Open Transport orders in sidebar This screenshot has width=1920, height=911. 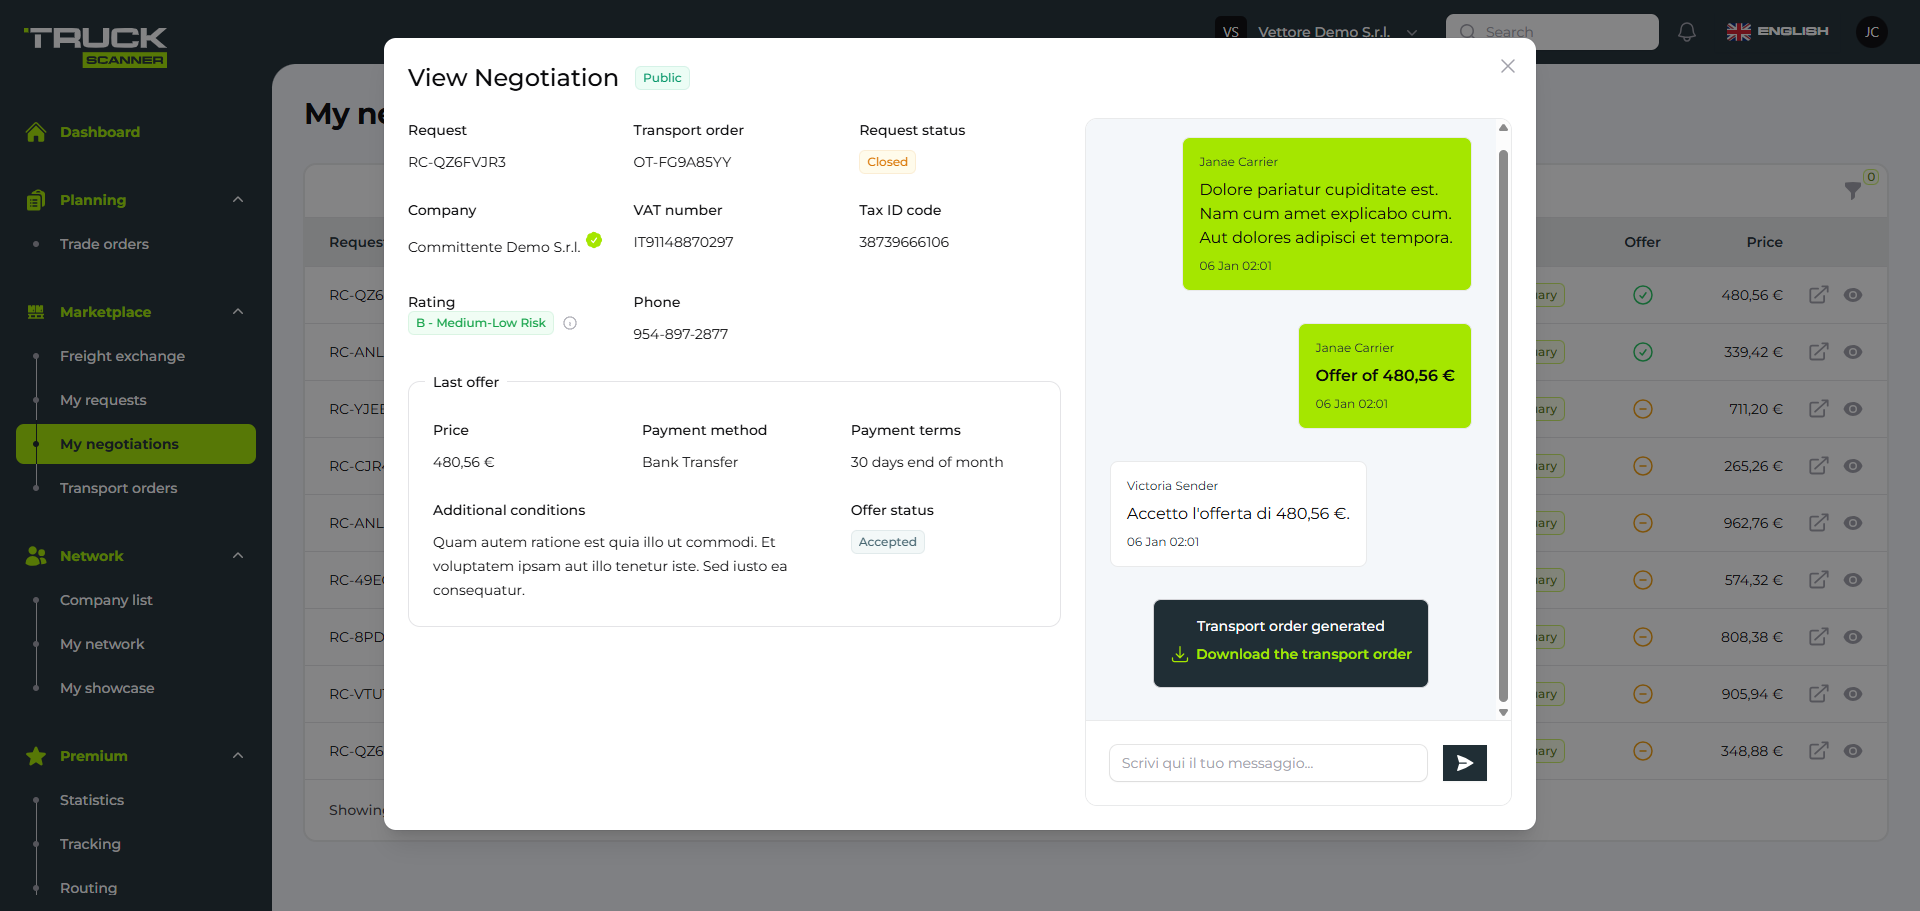[118, 488]
